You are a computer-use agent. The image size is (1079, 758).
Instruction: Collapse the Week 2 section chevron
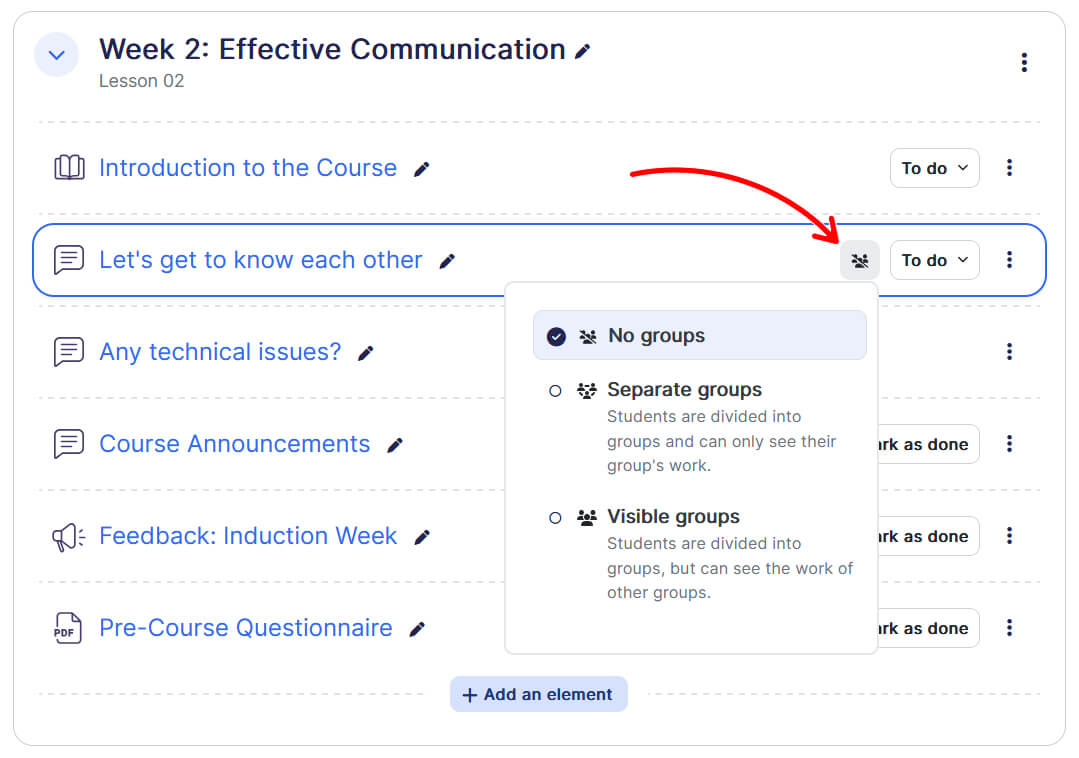57,55
